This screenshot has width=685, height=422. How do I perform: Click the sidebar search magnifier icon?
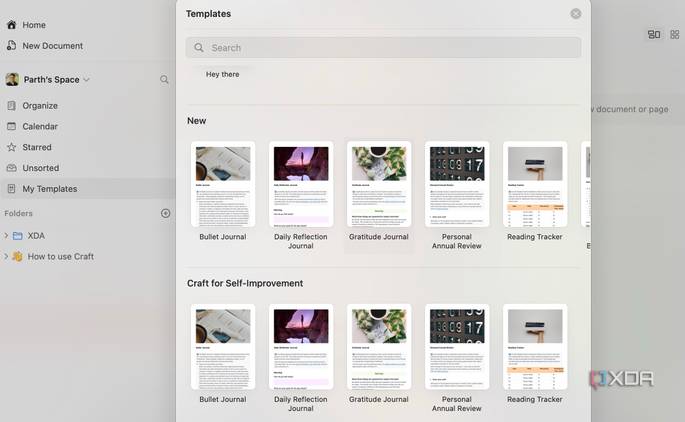[164, 80]
